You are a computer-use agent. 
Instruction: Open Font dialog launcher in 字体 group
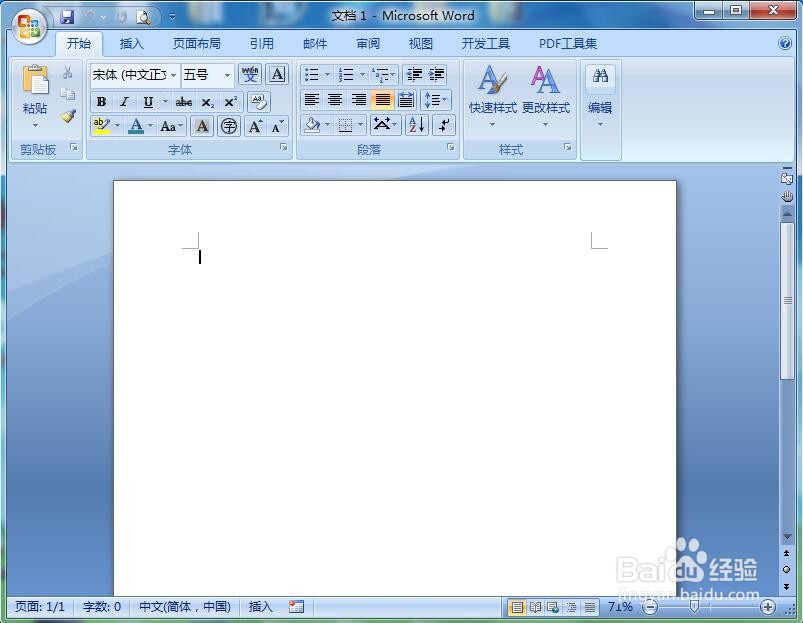283,147
